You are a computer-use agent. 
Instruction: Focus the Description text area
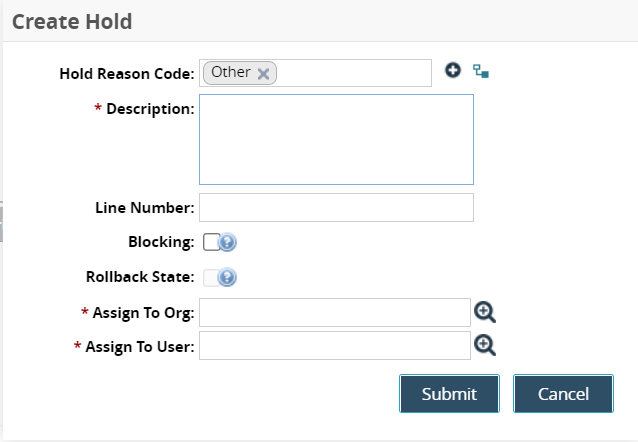[x=336, y=140]
